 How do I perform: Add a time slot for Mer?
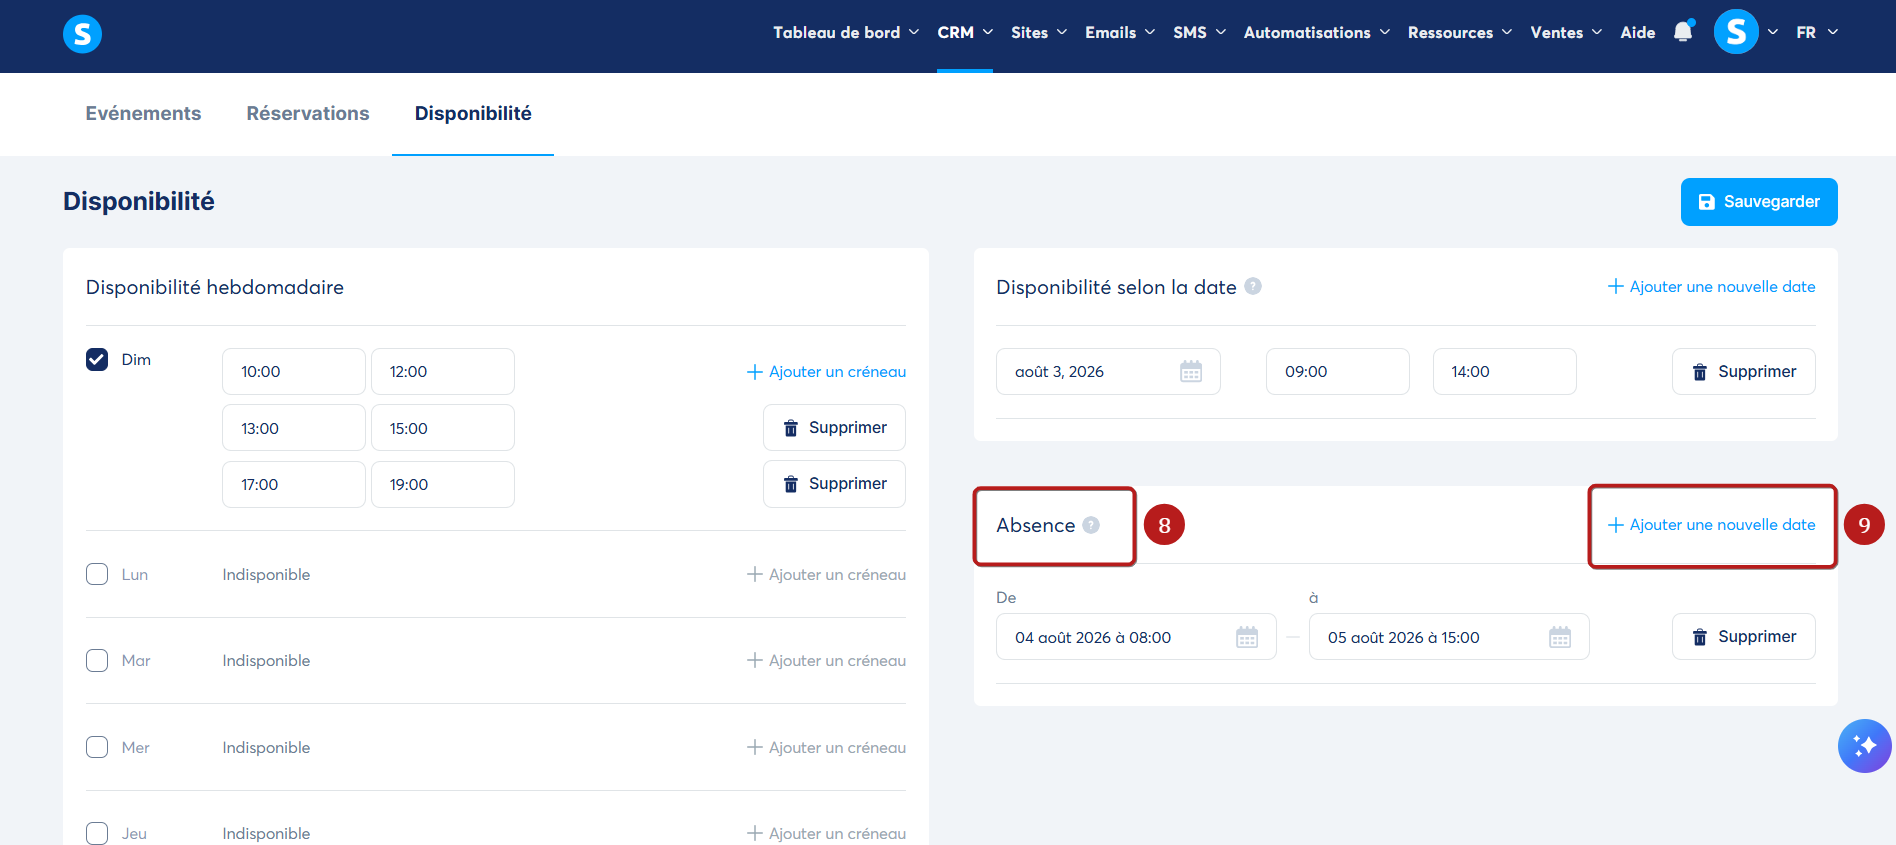(826, 747)
